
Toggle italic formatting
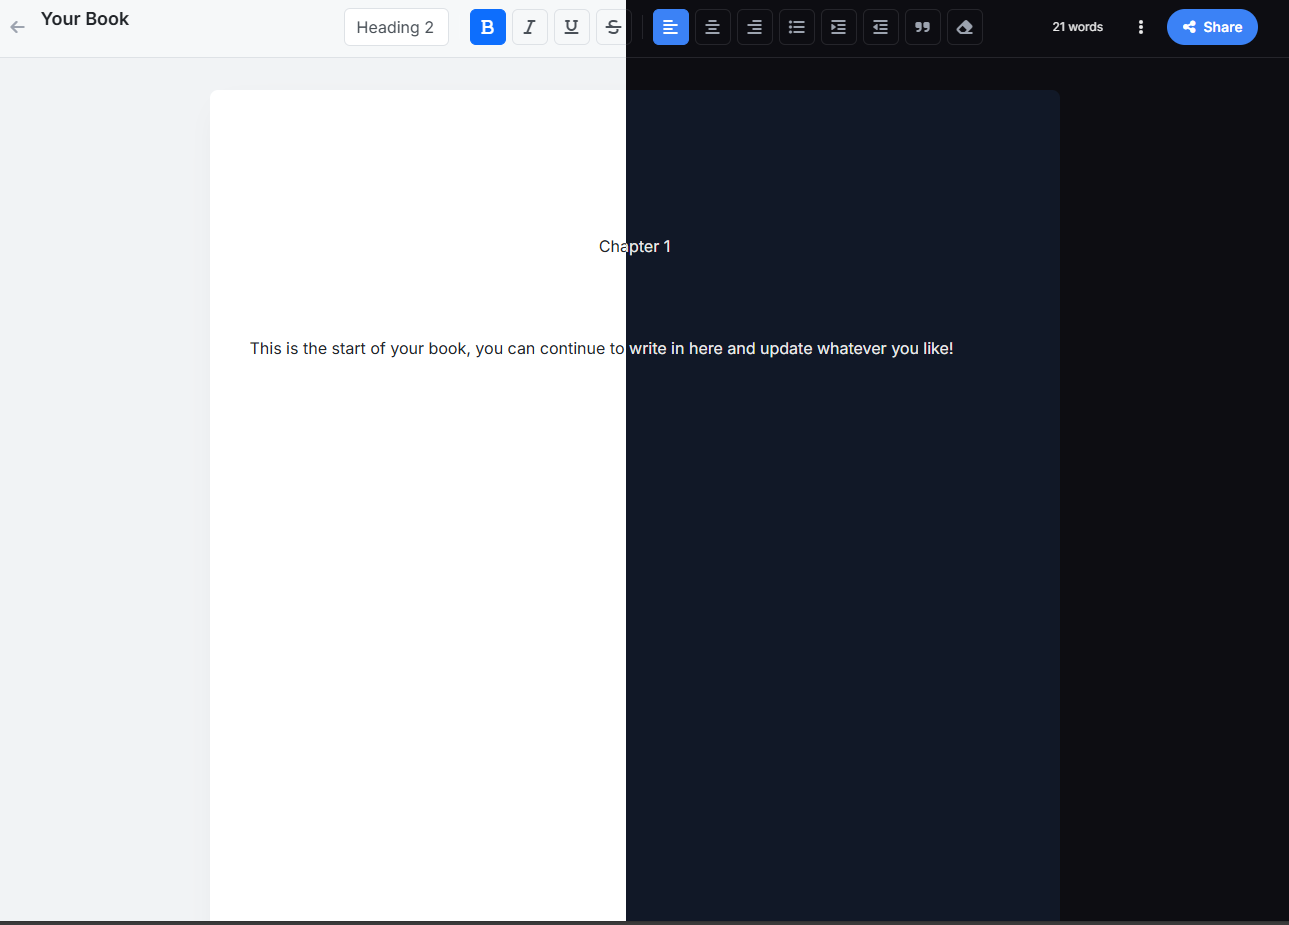pos(530,27)
